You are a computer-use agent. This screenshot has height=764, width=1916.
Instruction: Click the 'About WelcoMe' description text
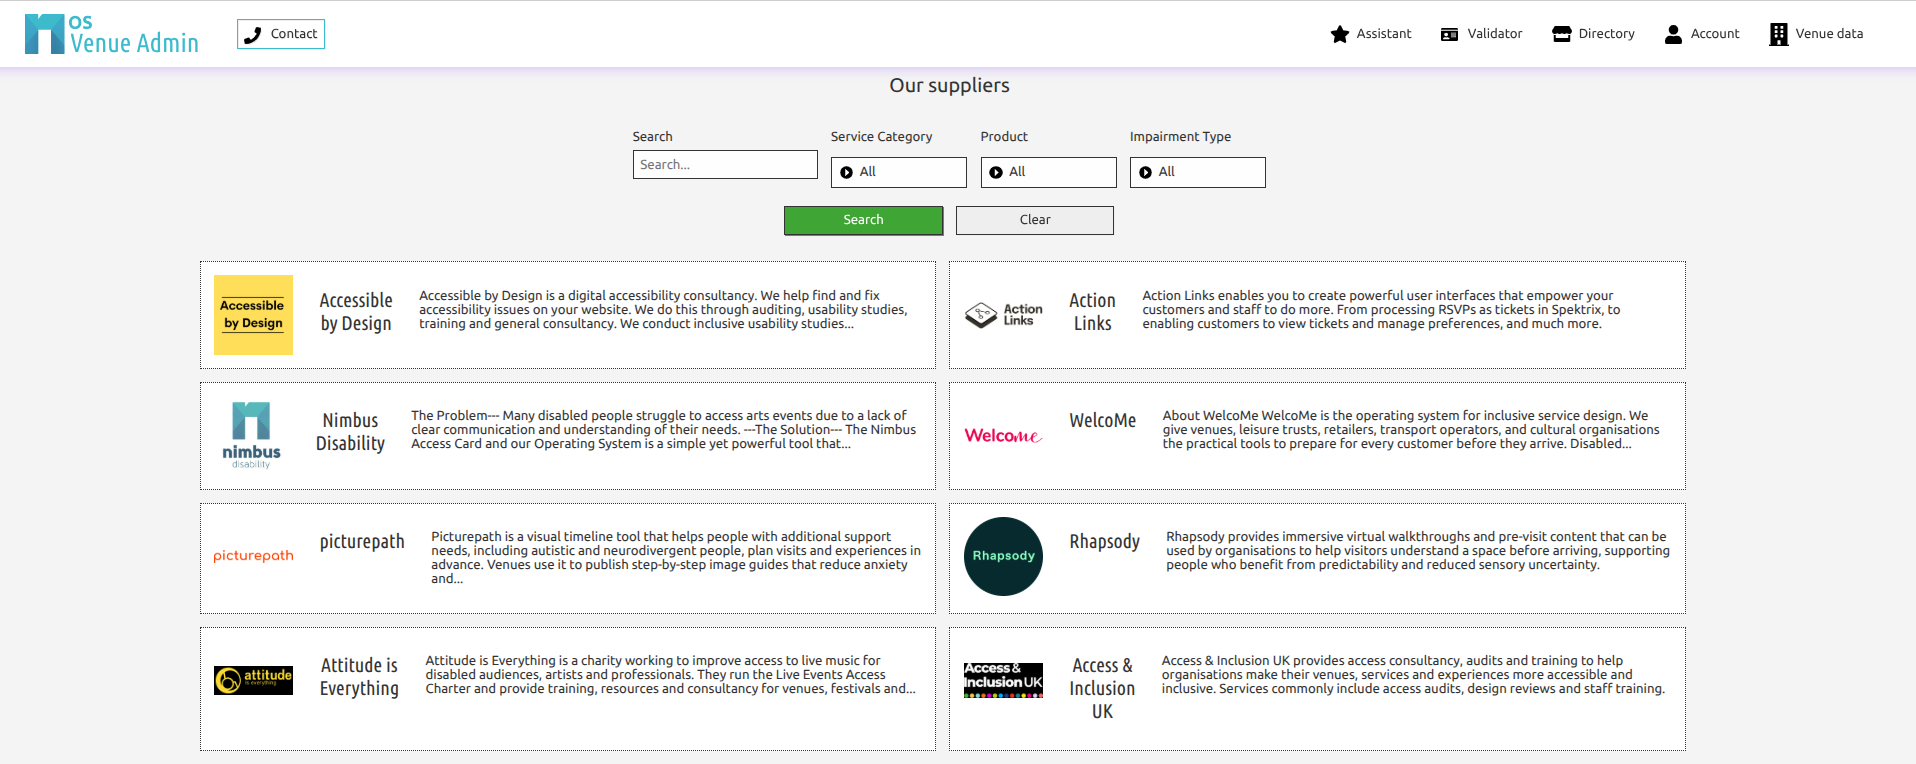(1410, 430)
